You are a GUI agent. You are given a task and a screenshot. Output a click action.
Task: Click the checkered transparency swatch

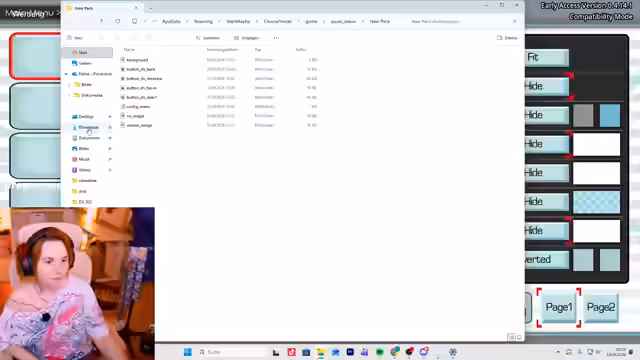click(x=596, y=202)
